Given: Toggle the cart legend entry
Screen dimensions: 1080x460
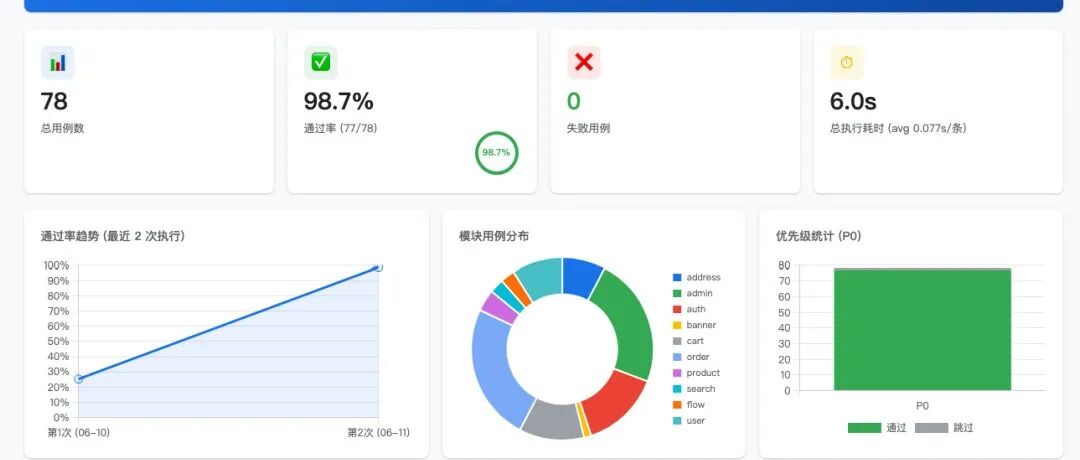Looking at the screenshot, I should pyautogui.click(x=688, y=341).
